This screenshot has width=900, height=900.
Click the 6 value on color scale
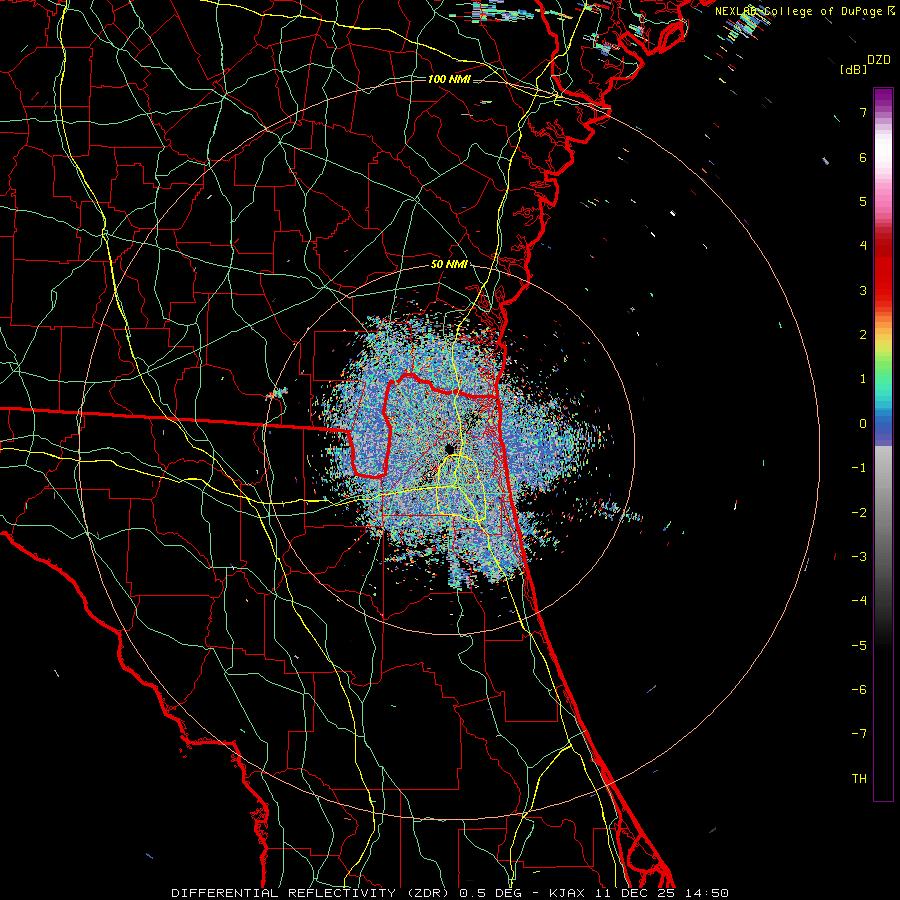[x=863, y=157]
